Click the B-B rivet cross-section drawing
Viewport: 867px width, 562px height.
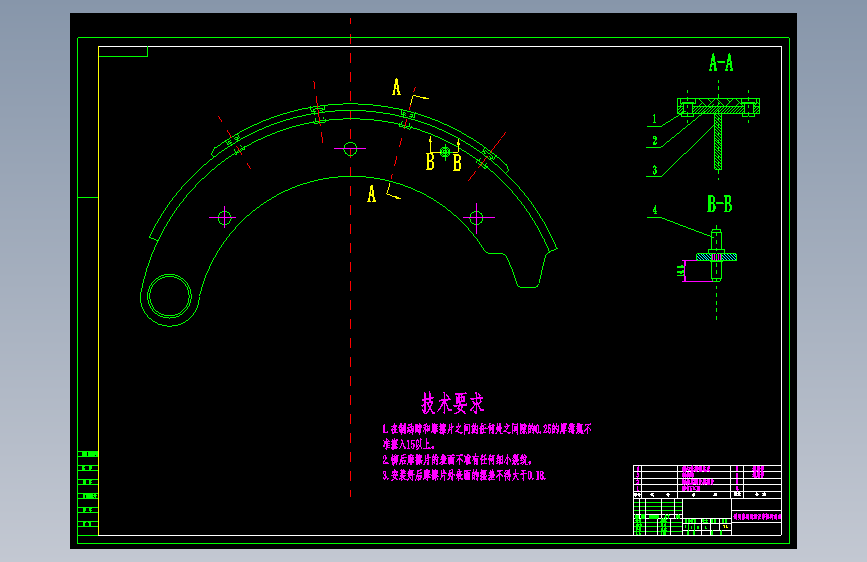[716, 256]
